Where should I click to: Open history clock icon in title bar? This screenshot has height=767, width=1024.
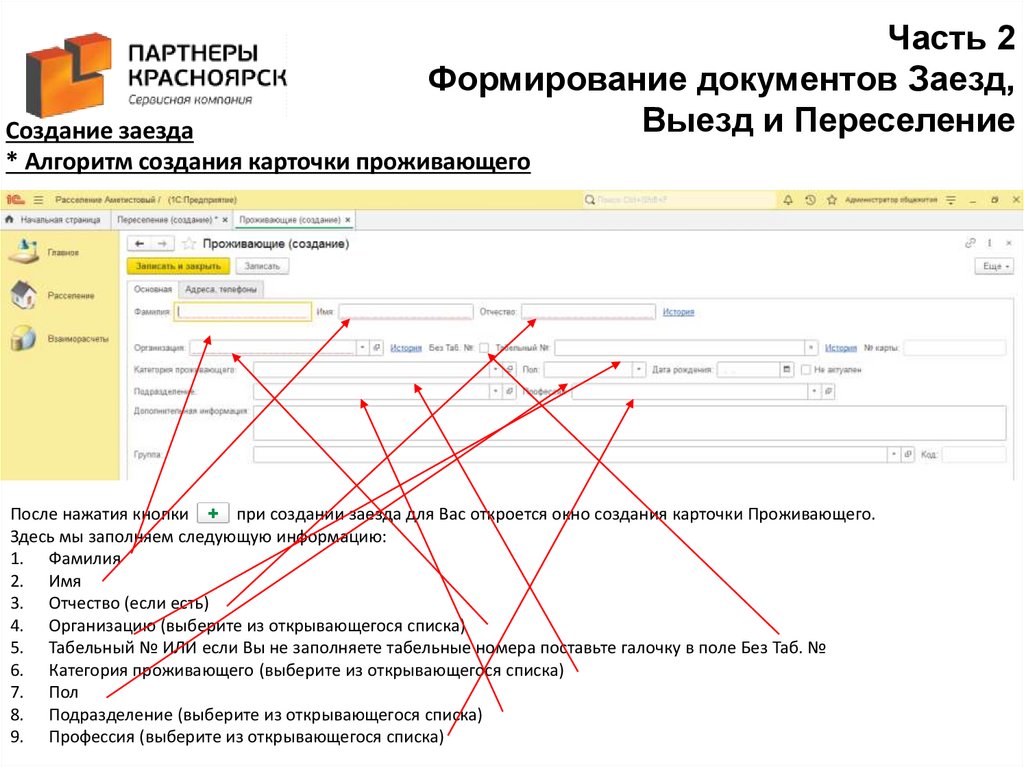[x=810, y=200]
